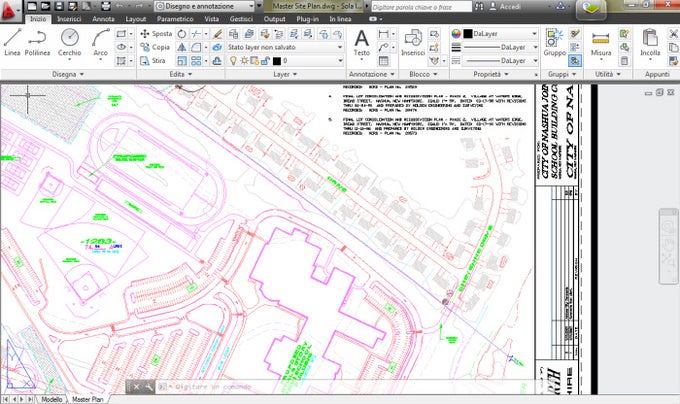
Task: Click the help search keyword field
Action: [421, 7]
